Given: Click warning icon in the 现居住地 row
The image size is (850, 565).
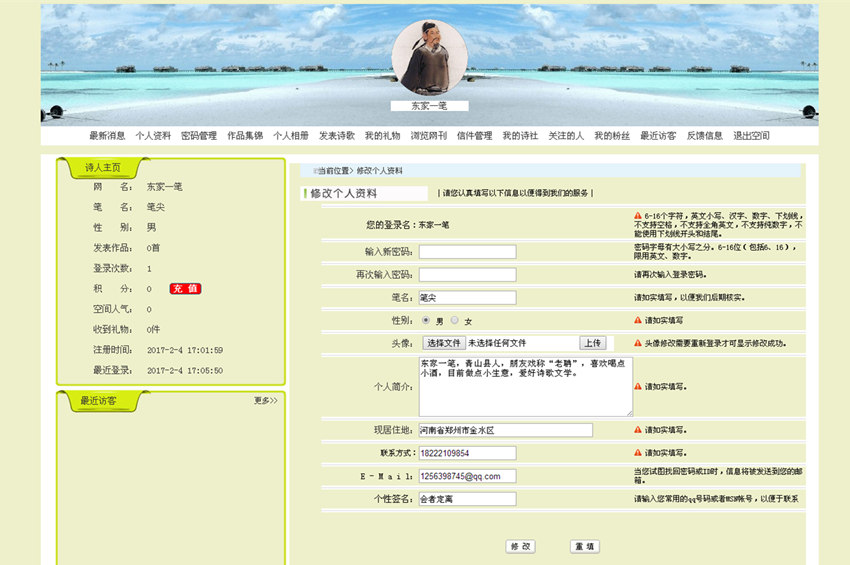Looking at the screenshot, I should pos(638,430).
